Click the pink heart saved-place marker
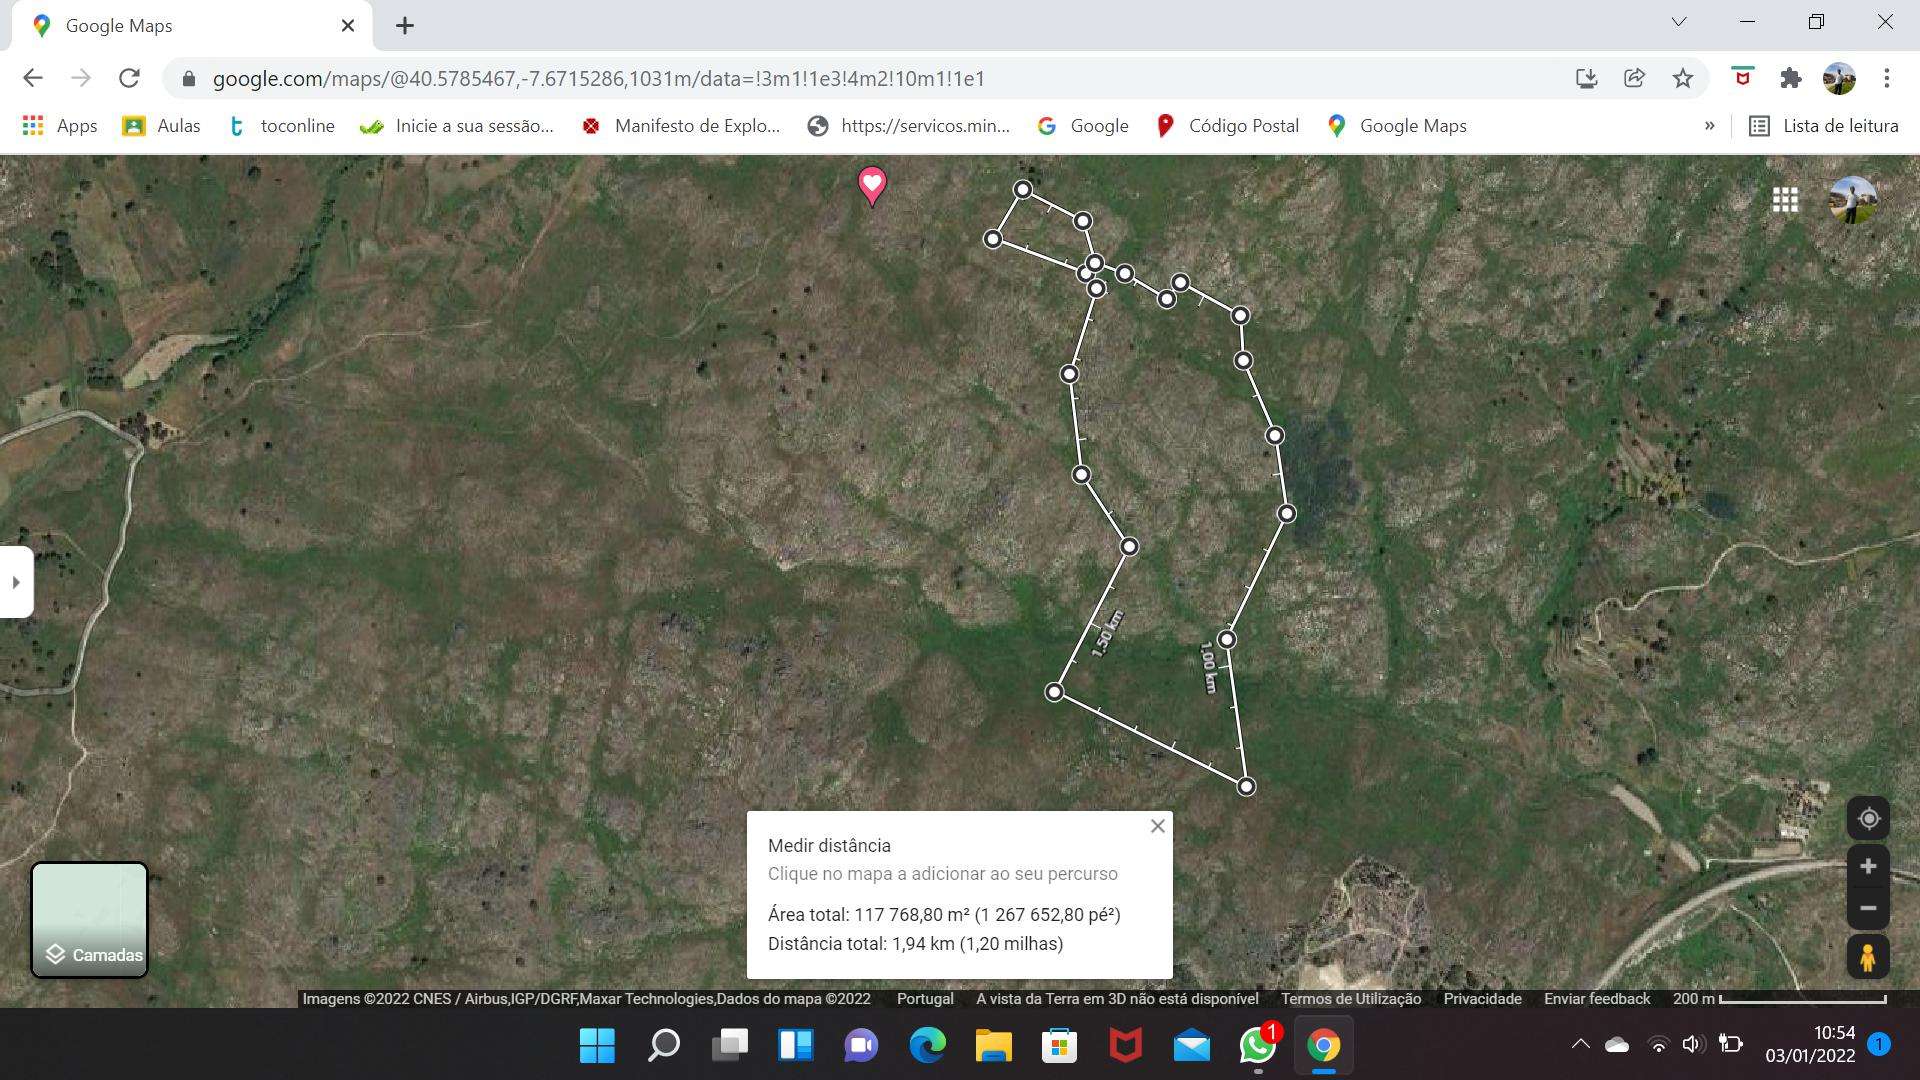 coord(872,185)
